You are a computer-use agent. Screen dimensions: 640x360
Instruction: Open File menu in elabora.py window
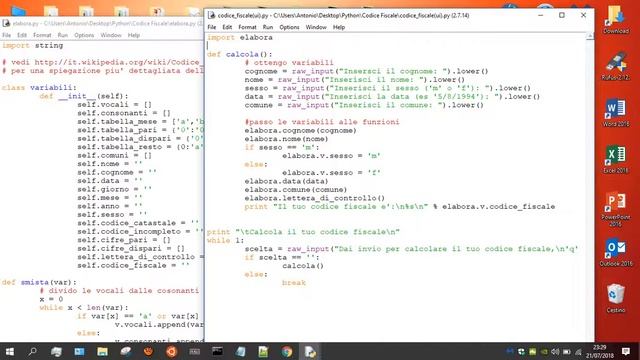7,36
